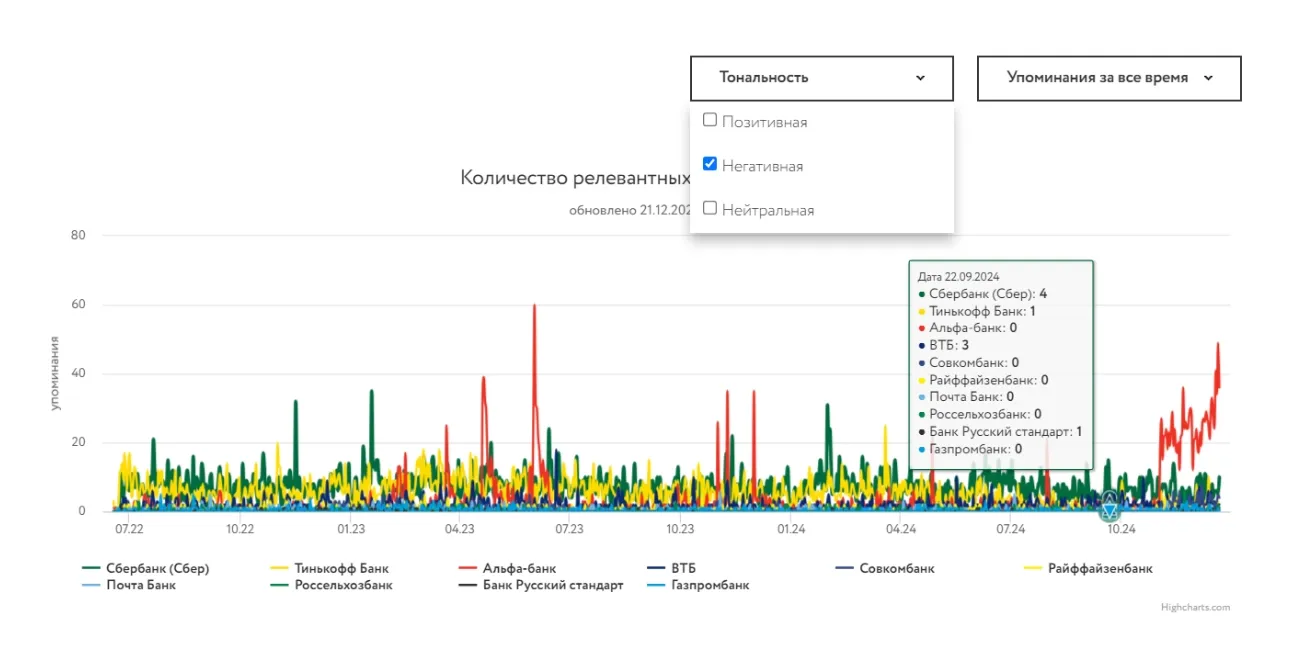Toggle Газпромбанк series in legend
The height and width of the screenshot is (654, 1293).
pyautogui.click(x=698, y=585)
